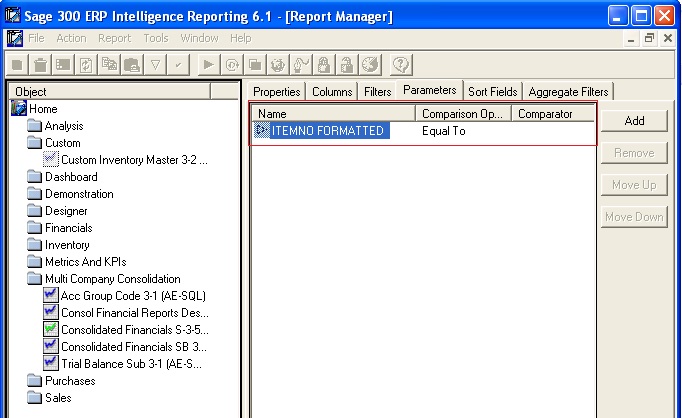Click the Name column header
Screen dimensions: 682x418
pyautogui.click(x=334, y=114)
